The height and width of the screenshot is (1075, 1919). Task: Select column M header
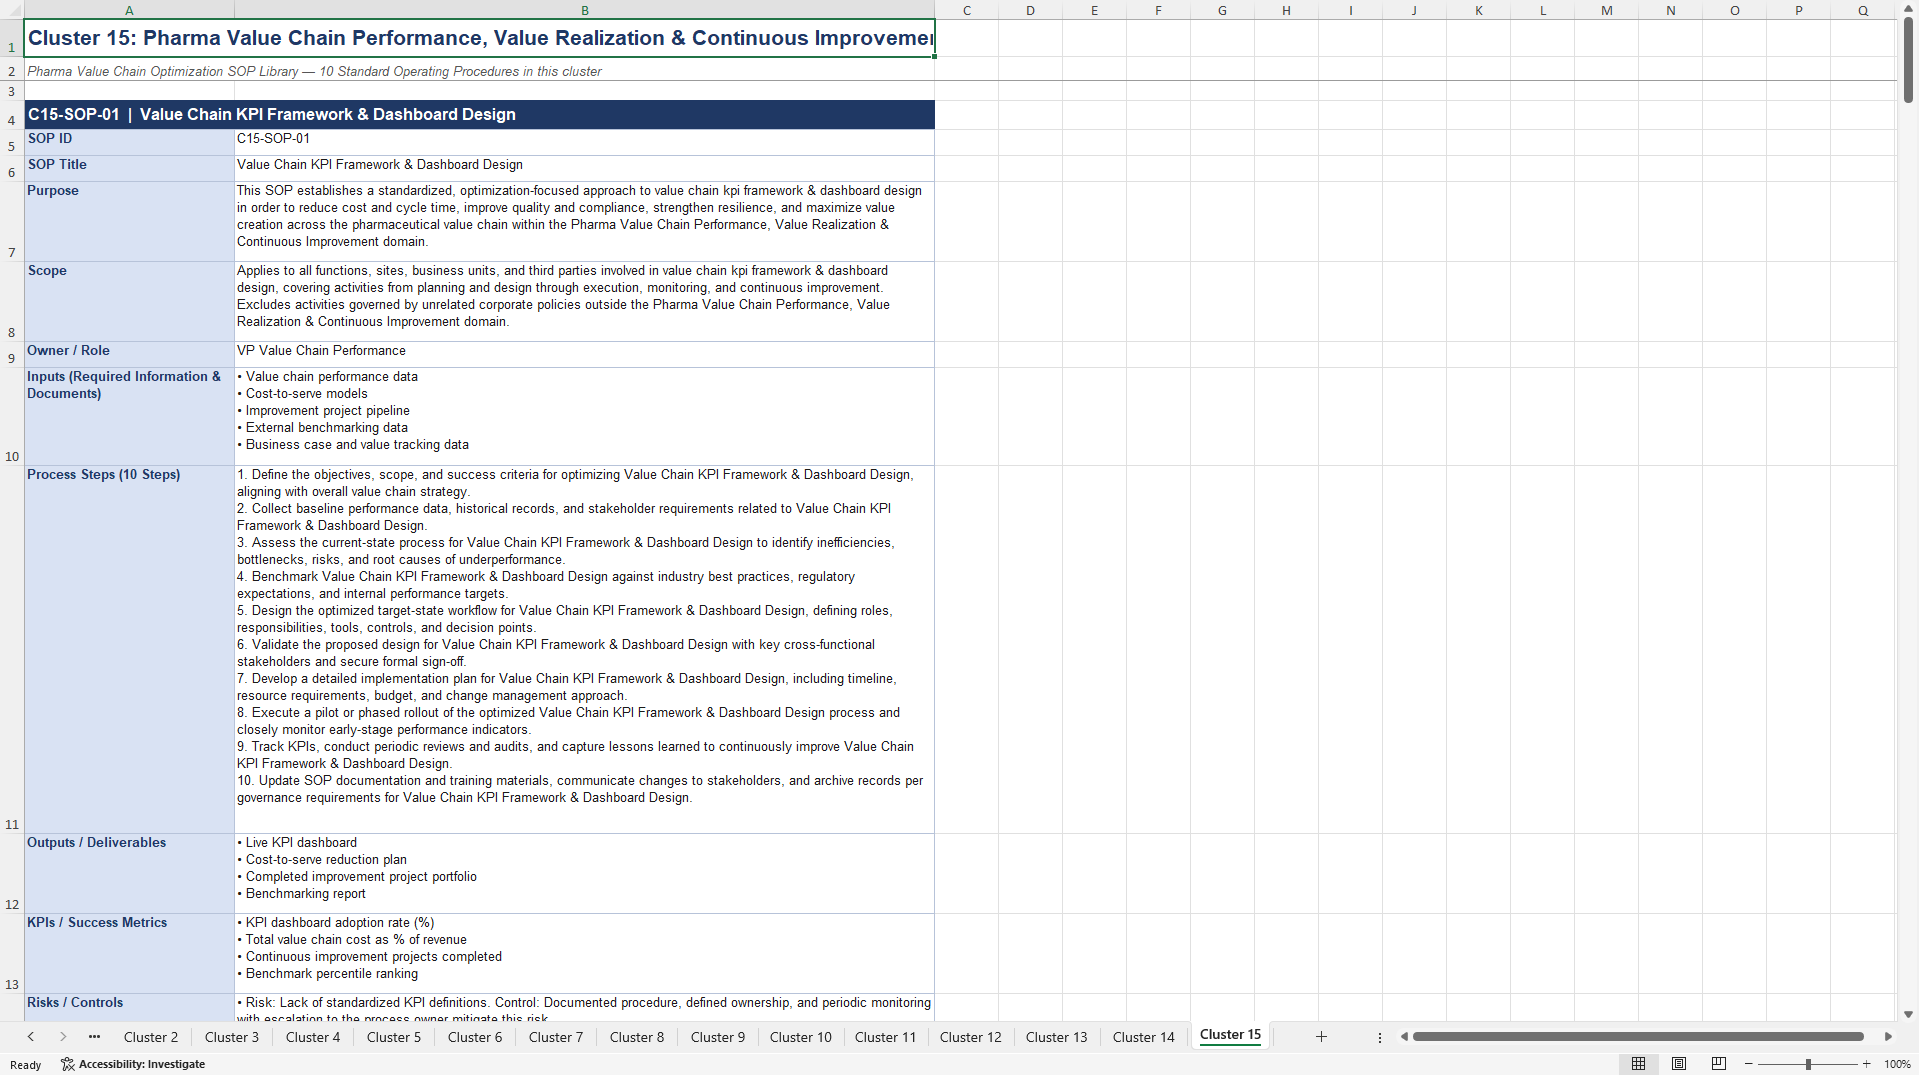(x=1606, y=10)
